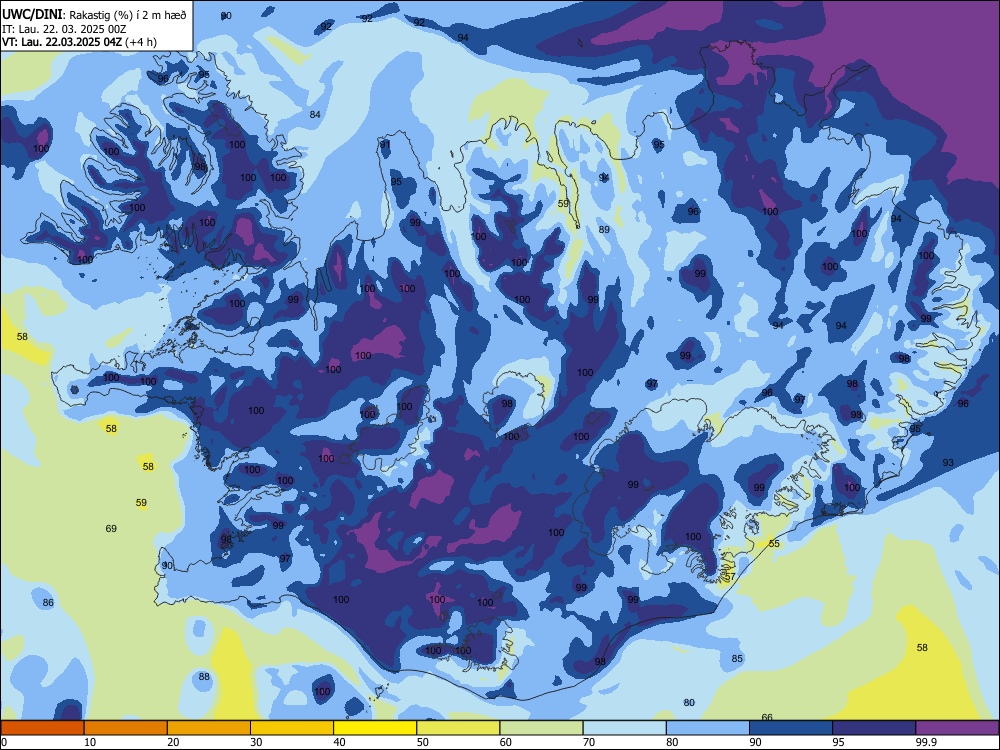Select the '95' tick label on the legend bar

pyautogui.click(x=839, y=742)
